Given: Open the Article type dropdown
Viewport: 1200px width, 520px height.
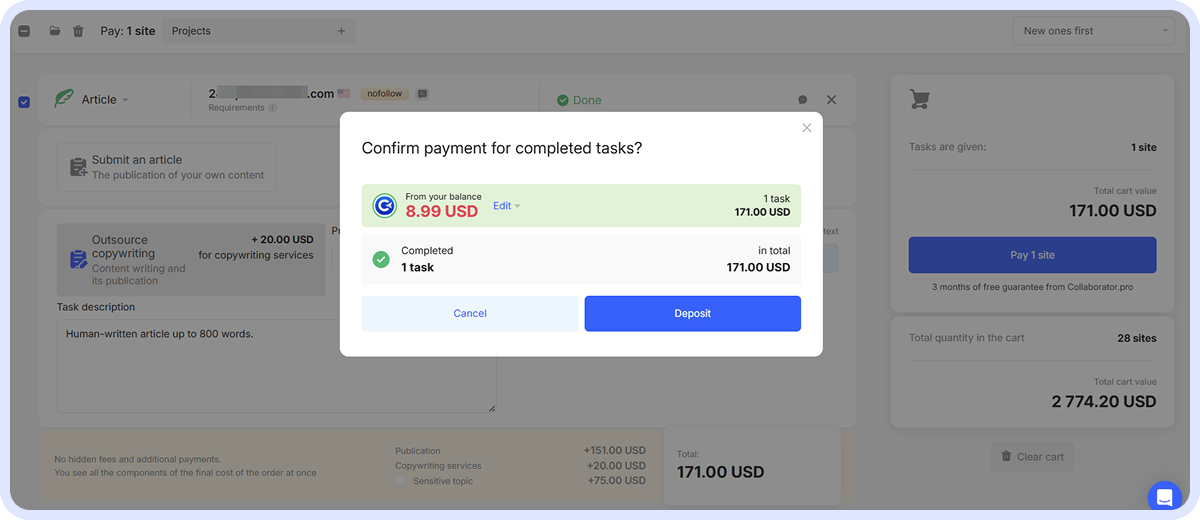Looking at the screenshot, I should (x=104, y=100).
